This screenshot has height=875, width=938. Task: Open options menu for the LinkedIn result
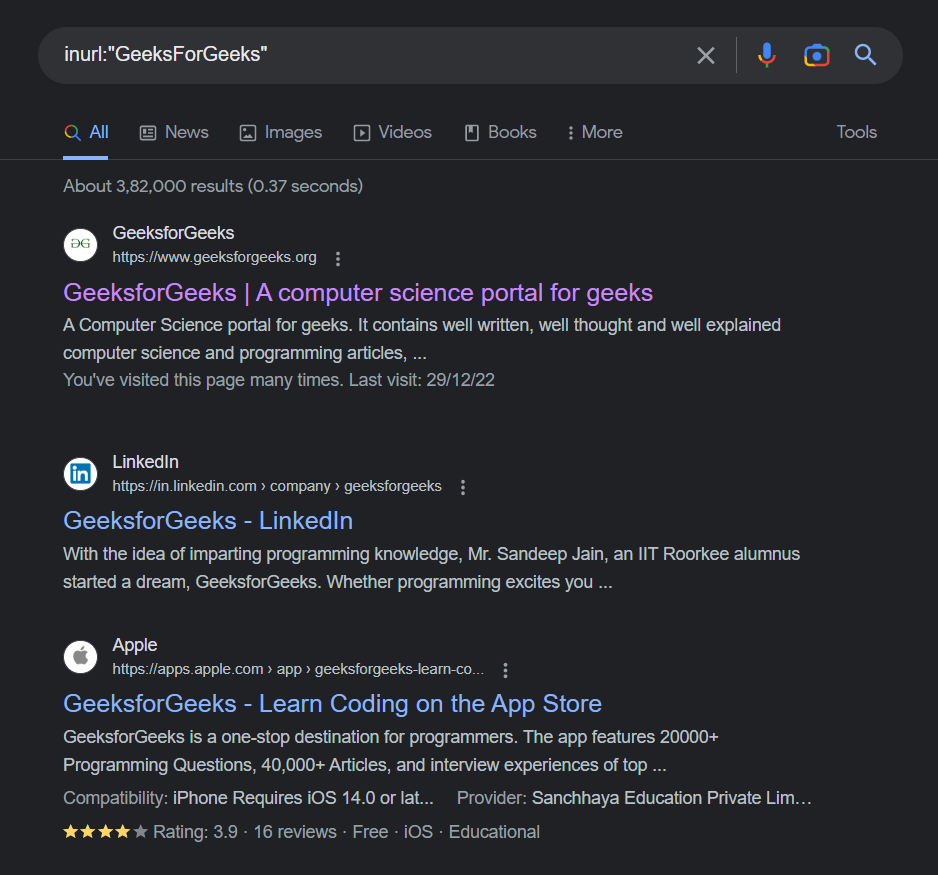click(463, 487)
